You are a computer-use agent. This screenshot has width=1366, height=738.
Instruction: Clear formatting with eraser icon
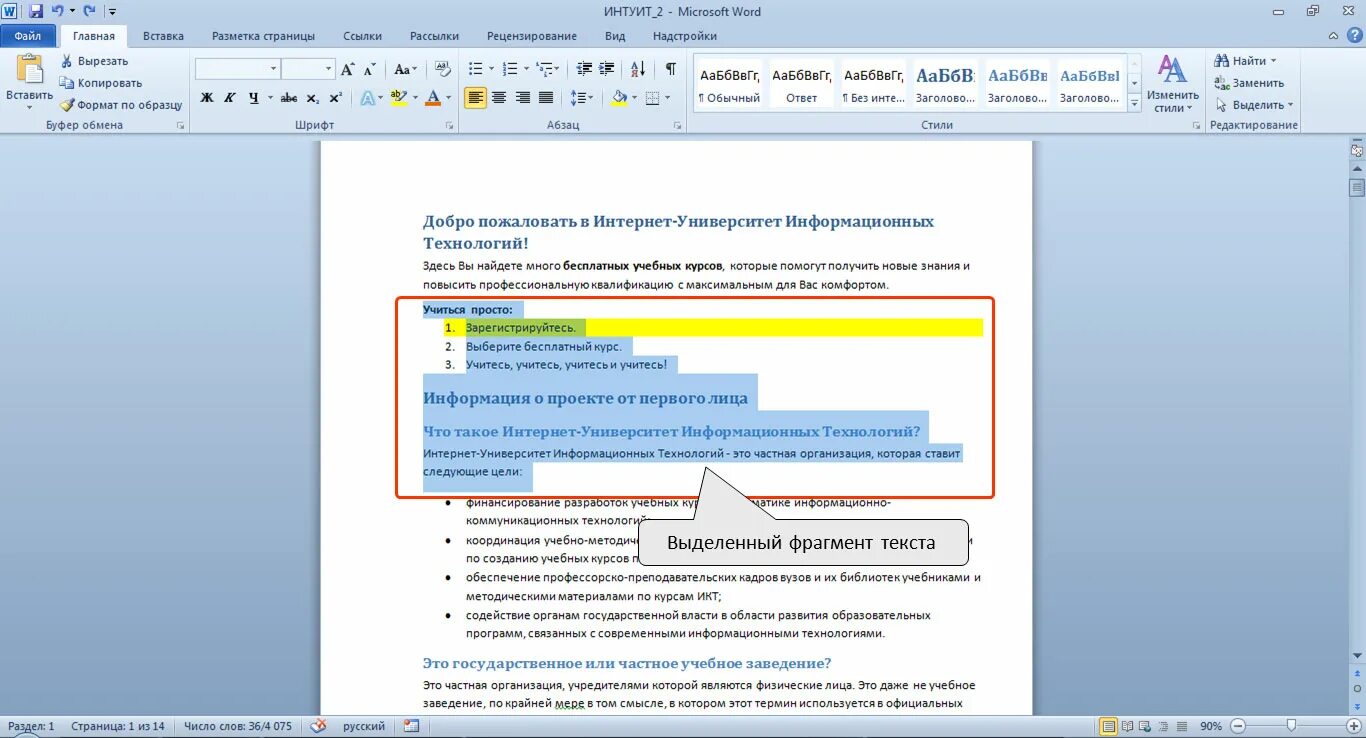[444, 69]
